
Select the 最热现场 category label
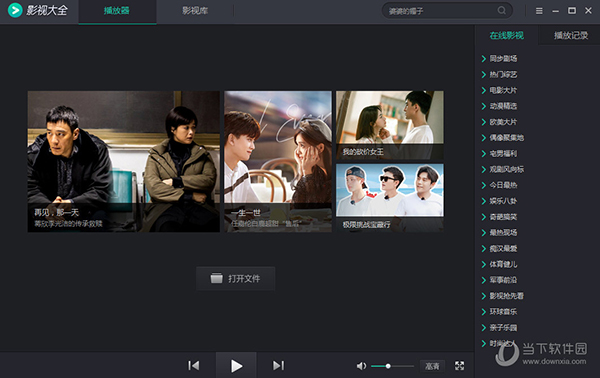pyautogui.click(x=503, y=233)
